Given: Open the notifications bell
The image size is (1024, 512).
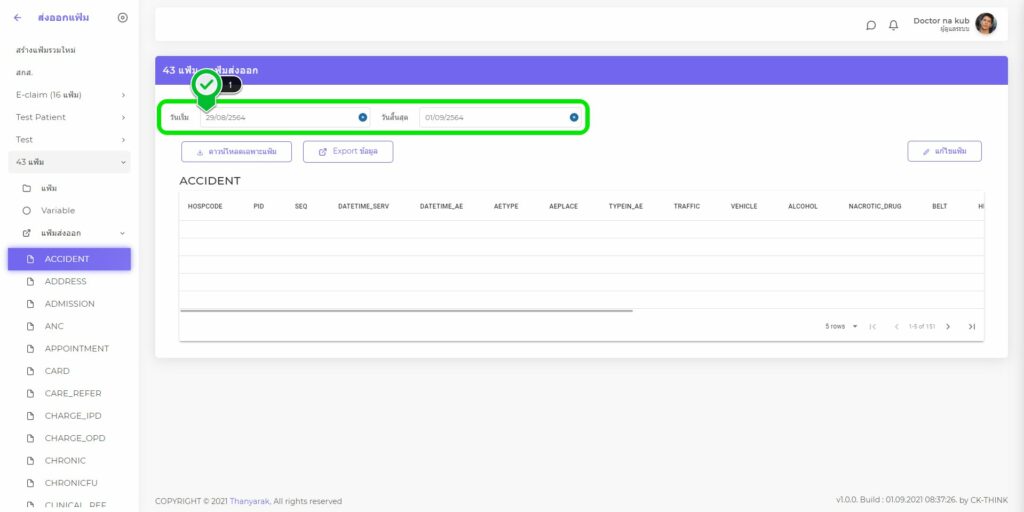Looking at the screenshot, I should click(x=893, y=25).
